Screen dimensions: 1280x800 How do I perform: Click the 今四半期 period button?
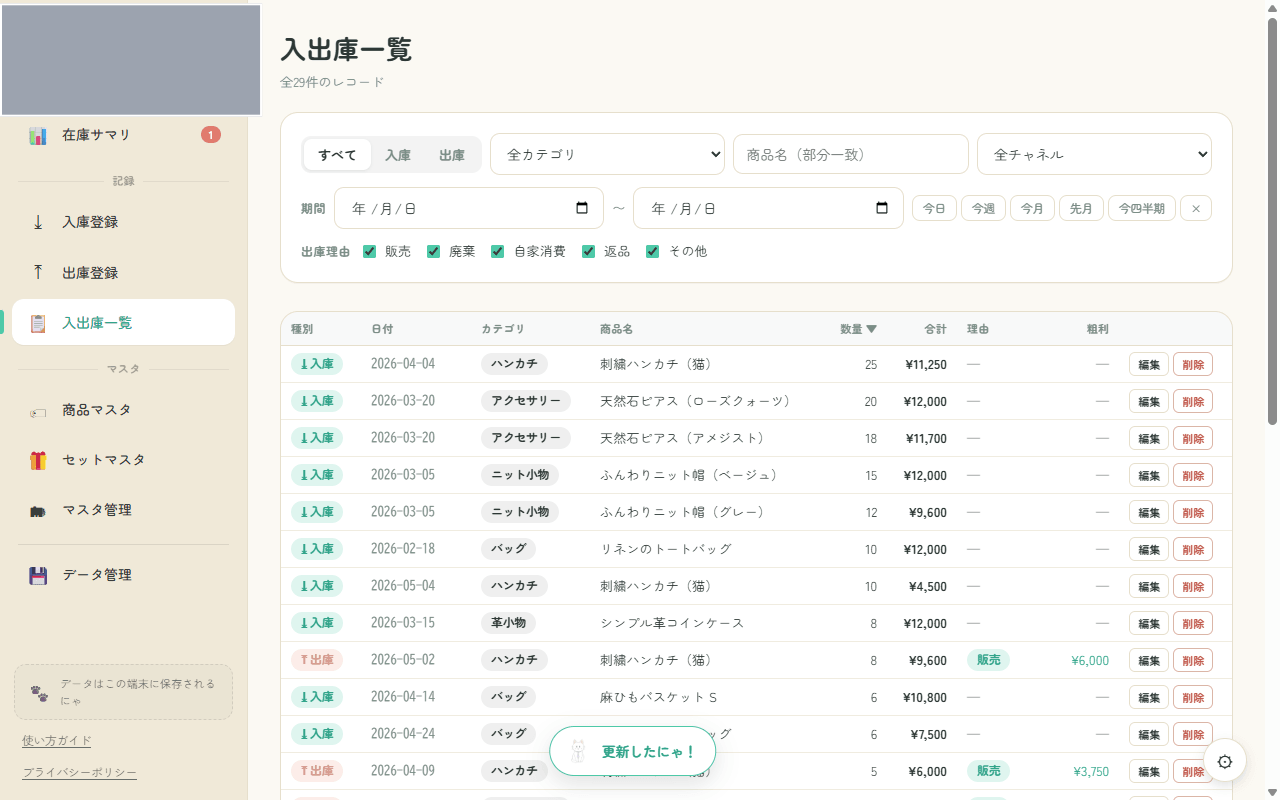coord(1142,208)
